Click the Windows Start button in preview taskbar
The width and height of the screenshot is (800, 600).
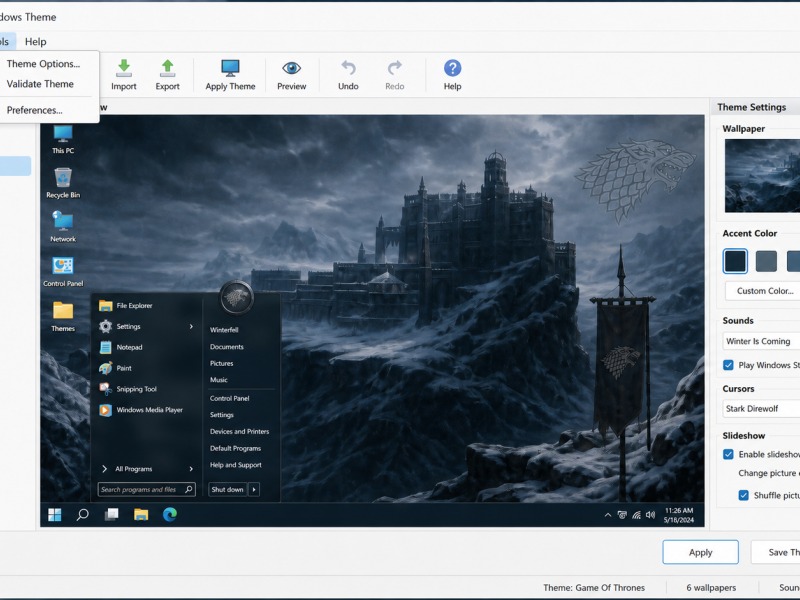[55, 515]
